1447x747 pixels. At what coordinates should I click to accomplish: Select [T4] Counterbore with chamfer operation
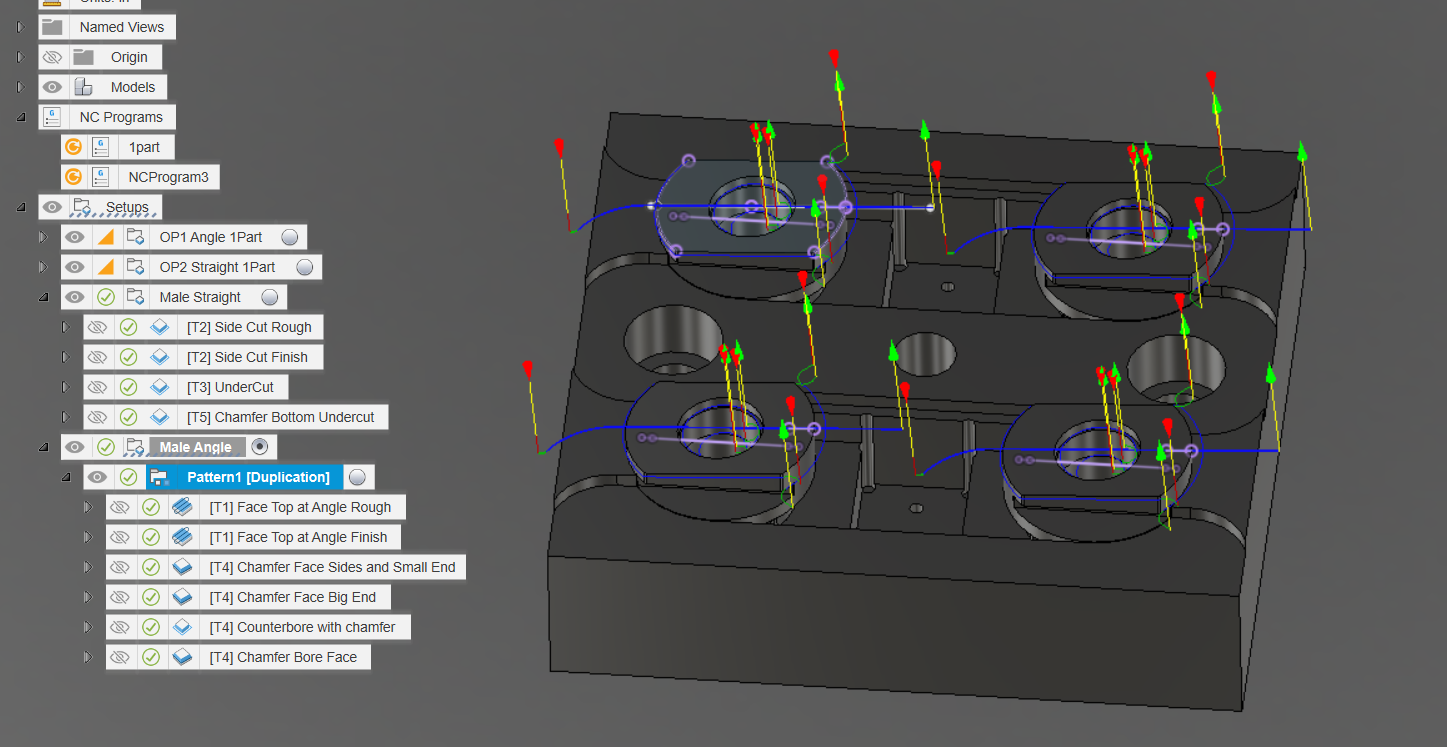pos(302,627)
